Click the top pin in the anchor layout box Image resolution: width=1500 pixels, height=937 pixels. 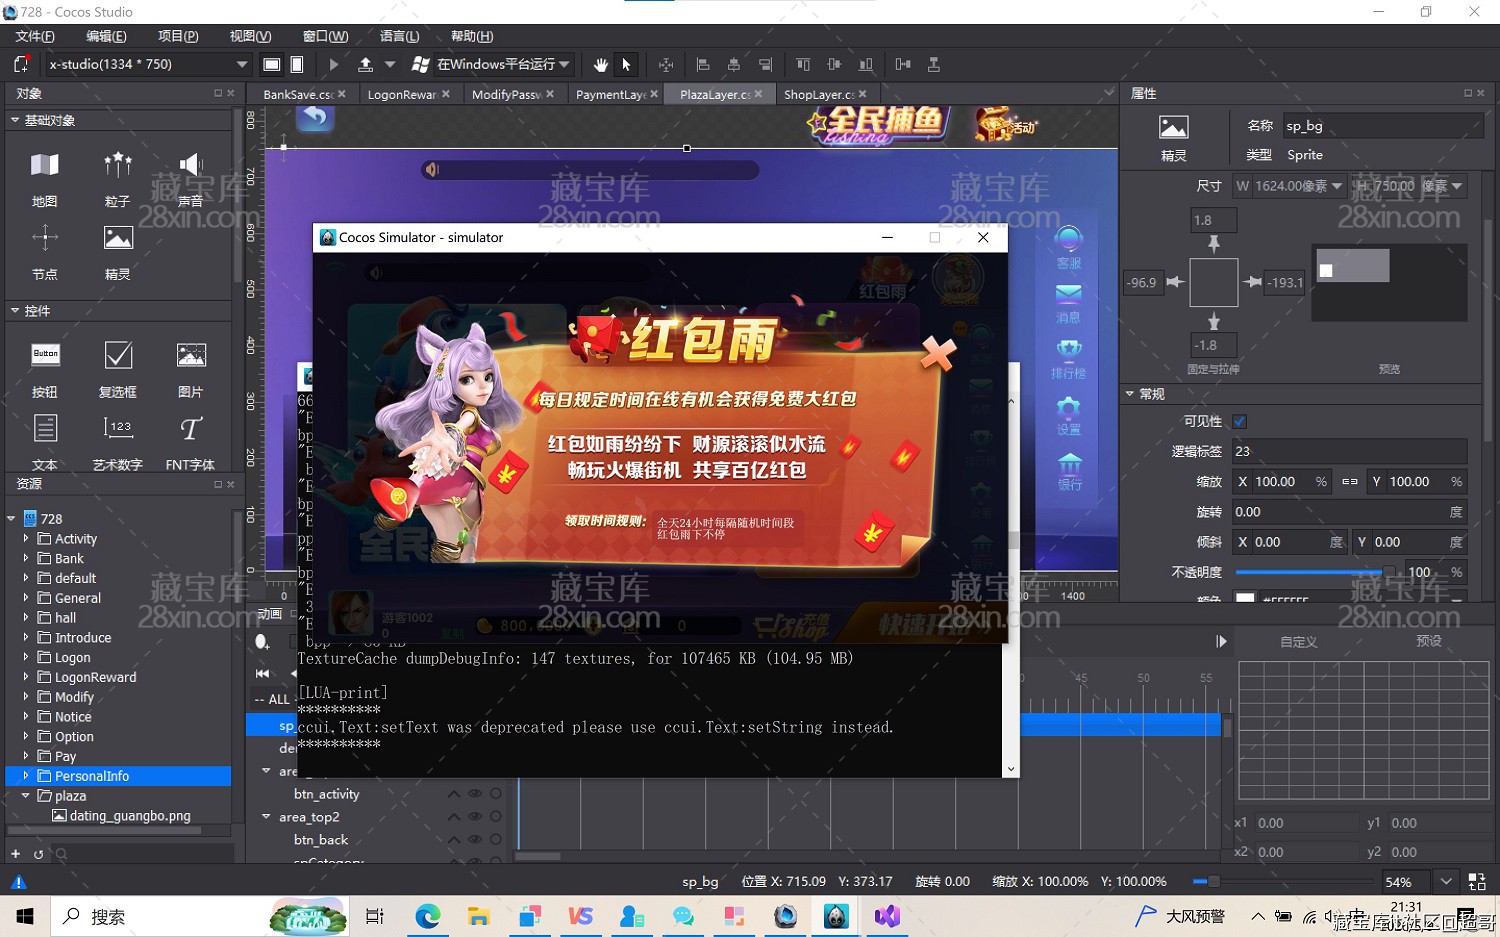click(x=1214, y=244)
